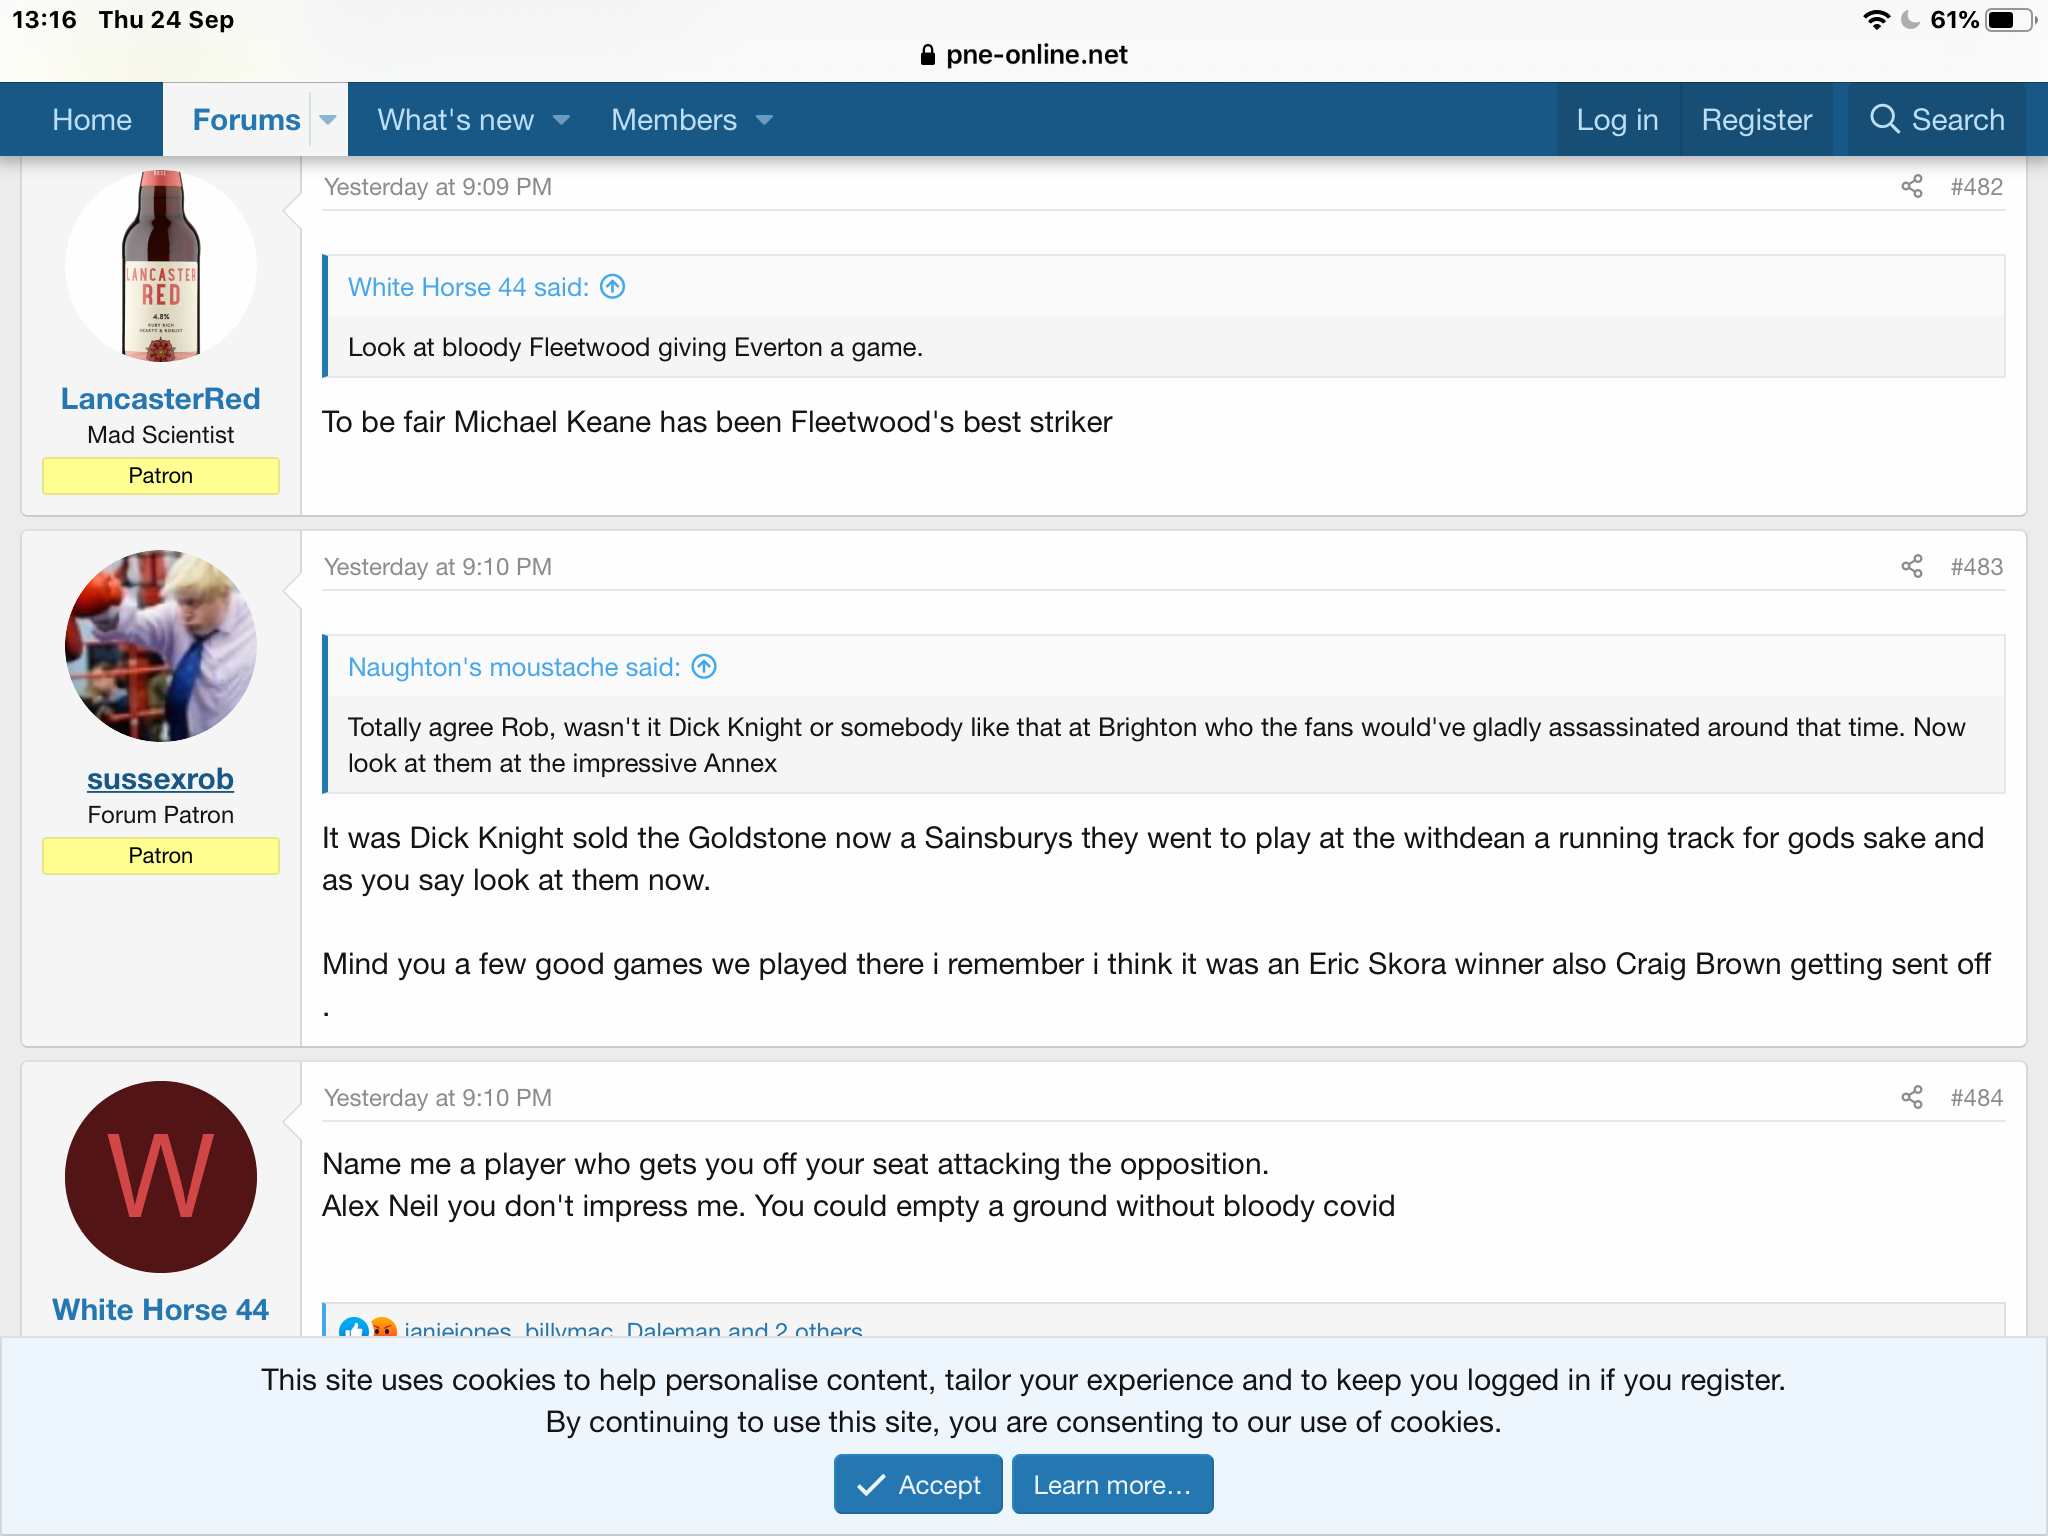Select text 'To be fair Michael Keane has been Fleetwood's best striker'
This screenshot has width=2048, height=1536.
pos(717,422)
